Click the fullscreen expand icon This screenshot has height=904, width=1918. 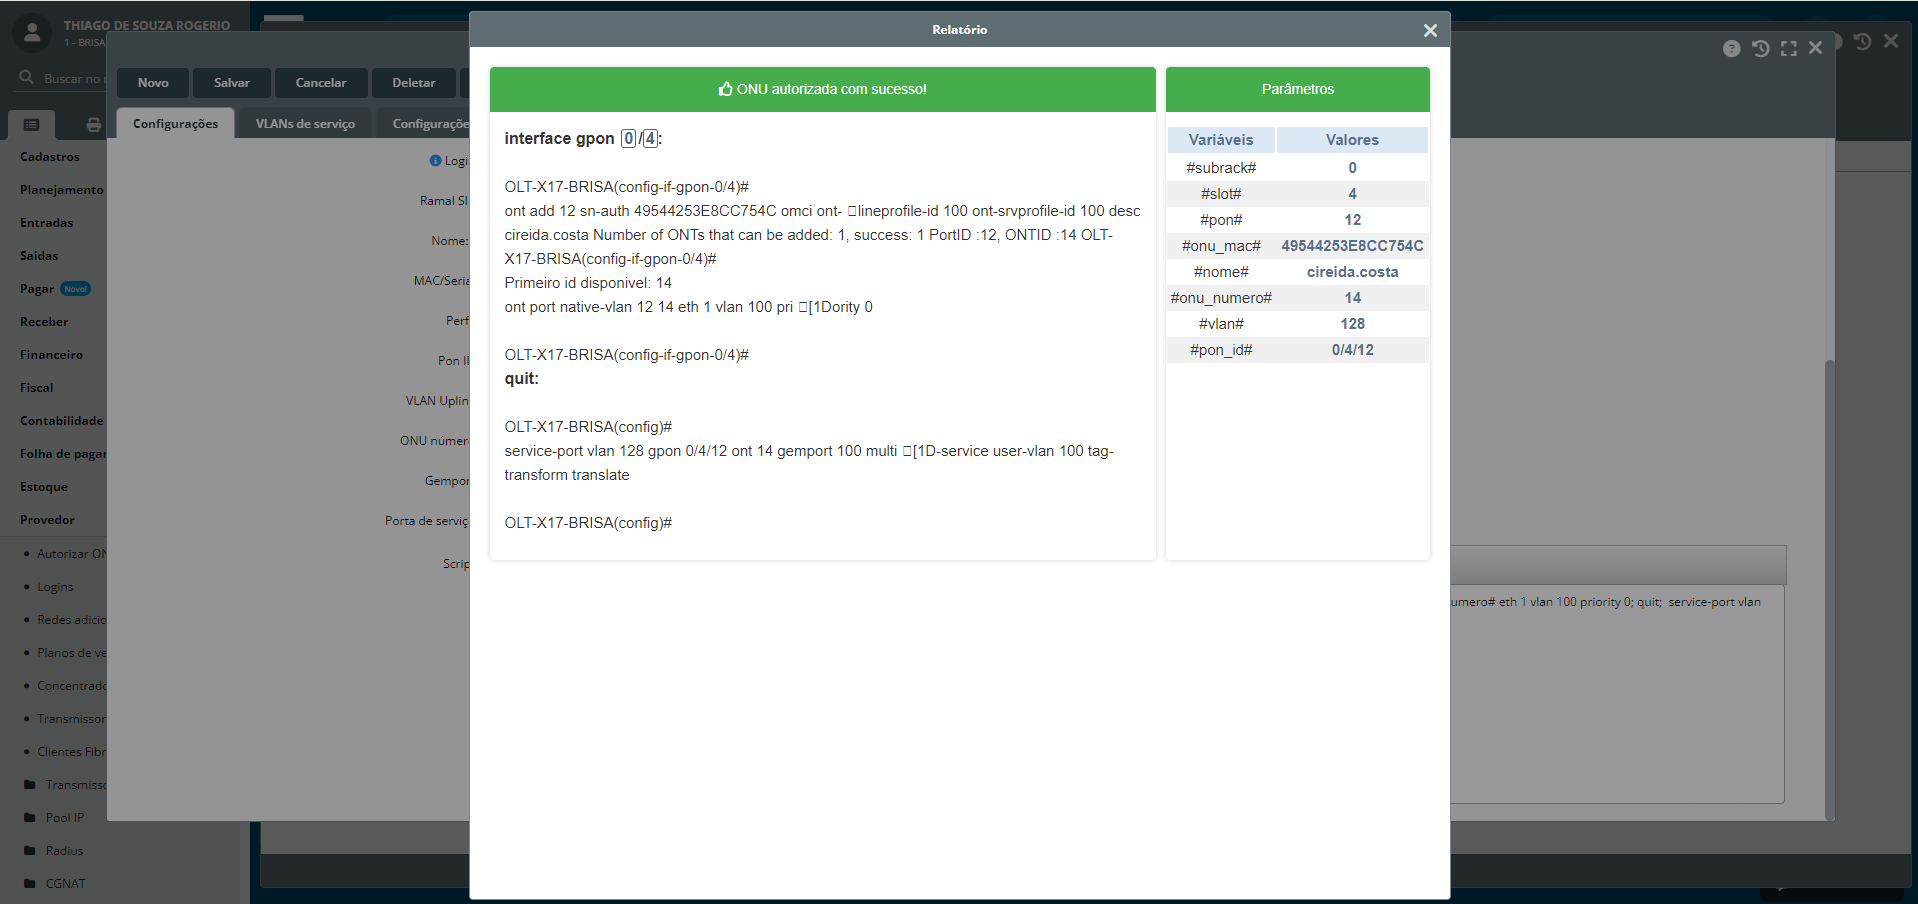(x=1788, y=49)
